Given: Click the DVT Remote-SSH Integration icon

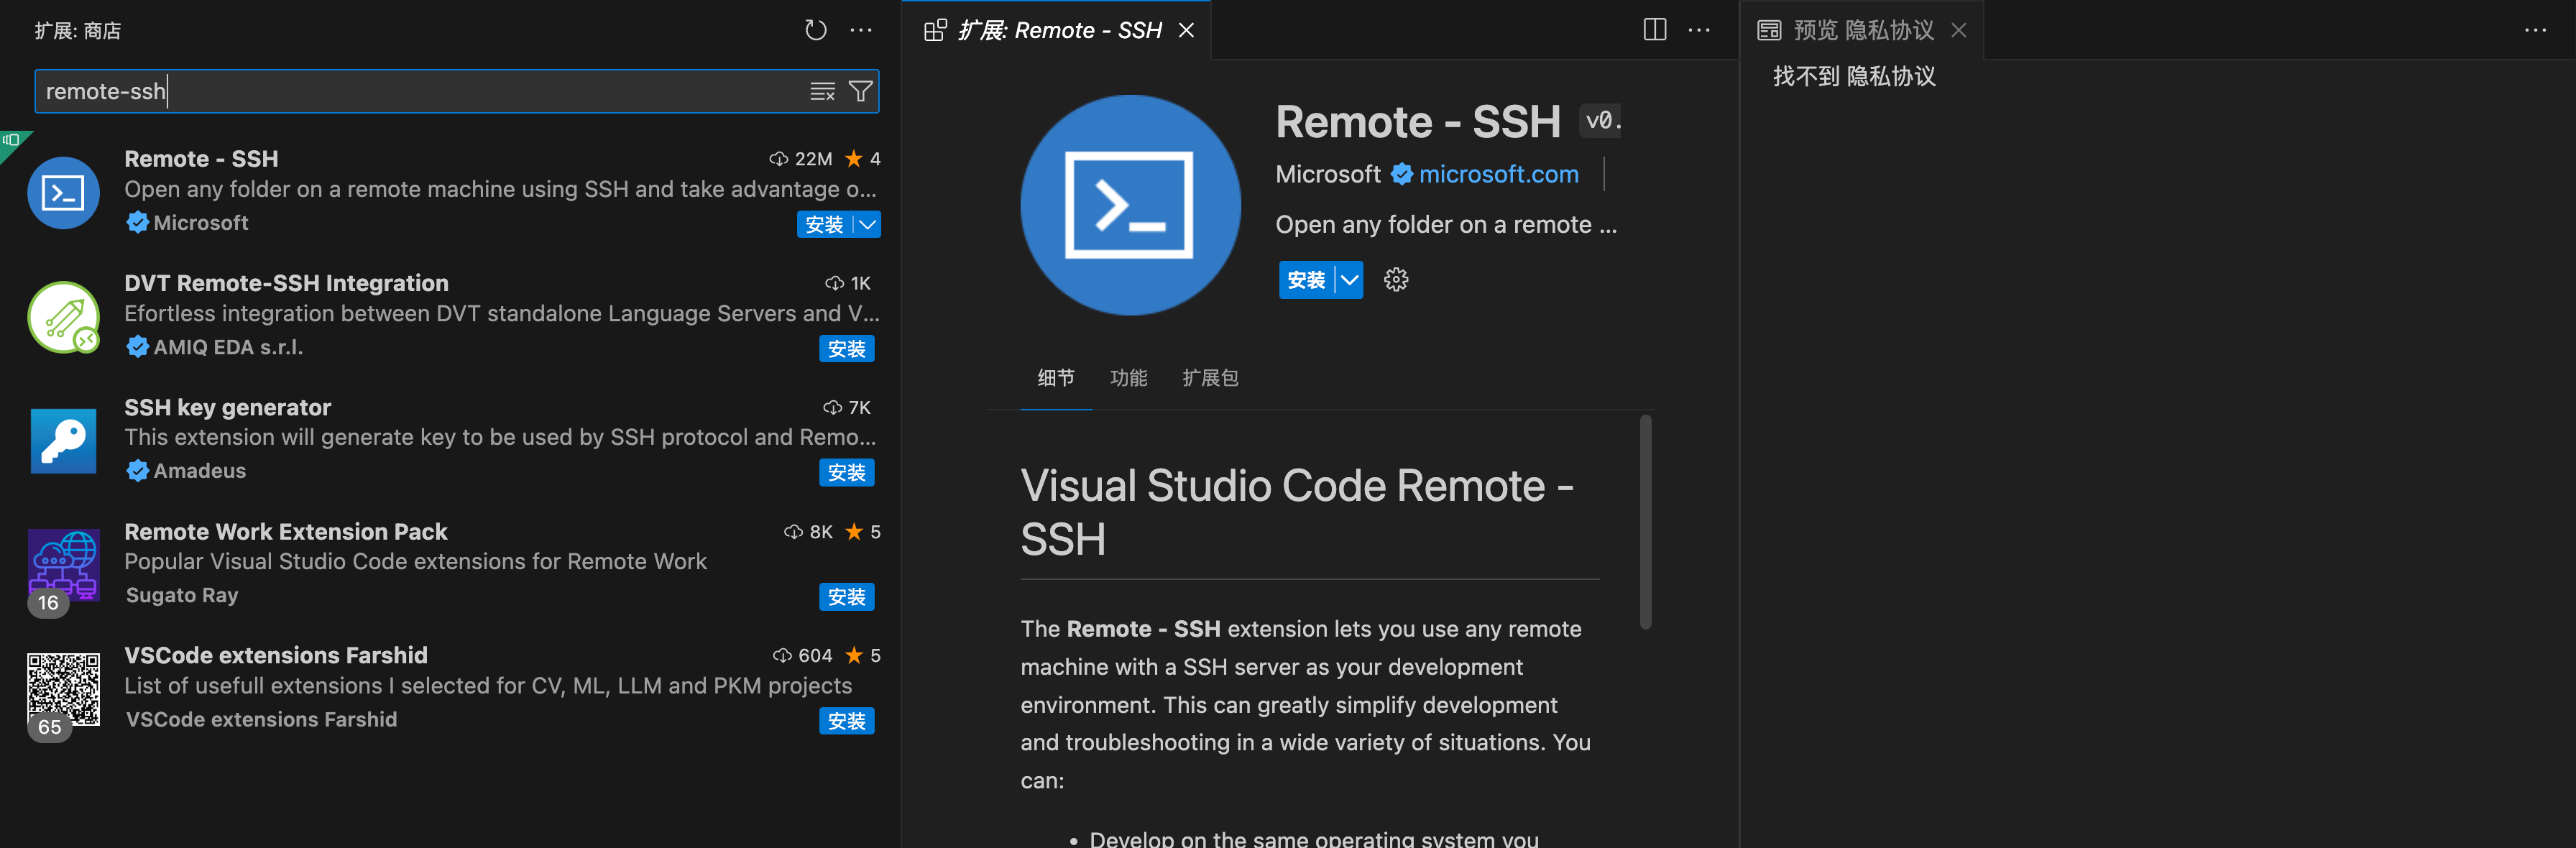Looking at the screenshot, I should pyautogui.click(x=63, y=317).
